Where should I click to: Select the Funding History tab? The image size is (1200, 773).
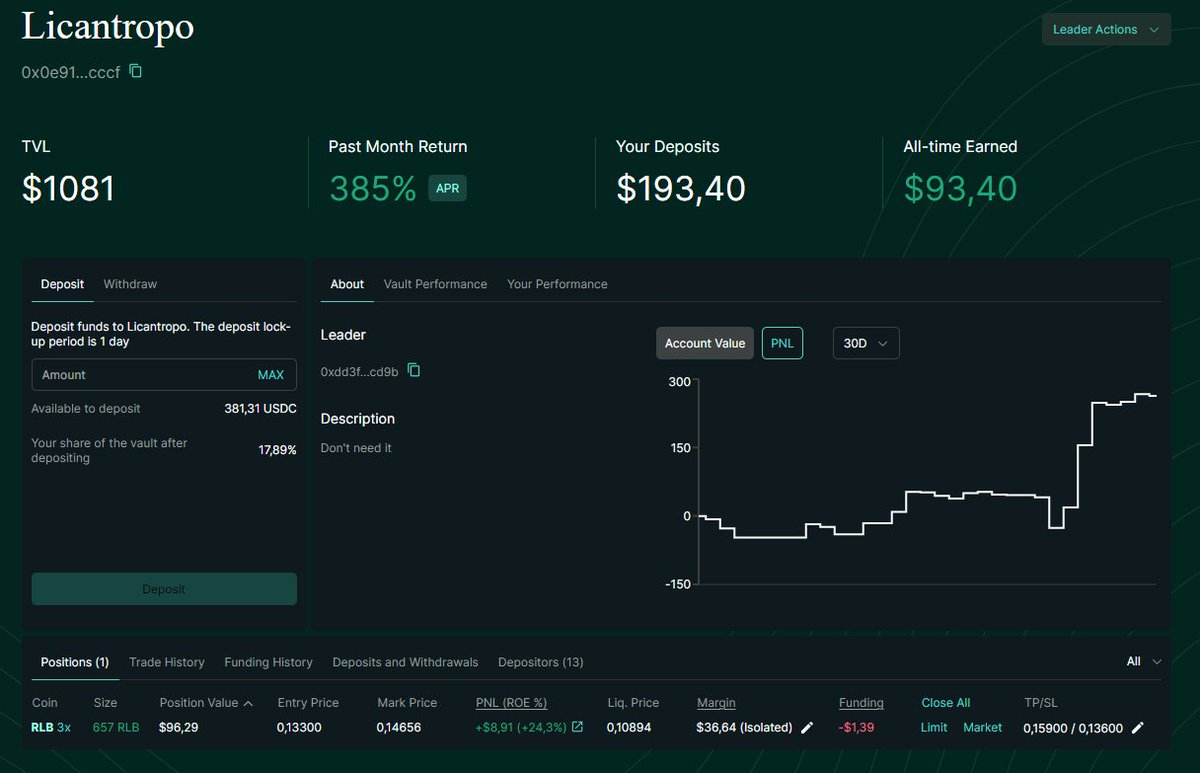(x=268, y=662)
